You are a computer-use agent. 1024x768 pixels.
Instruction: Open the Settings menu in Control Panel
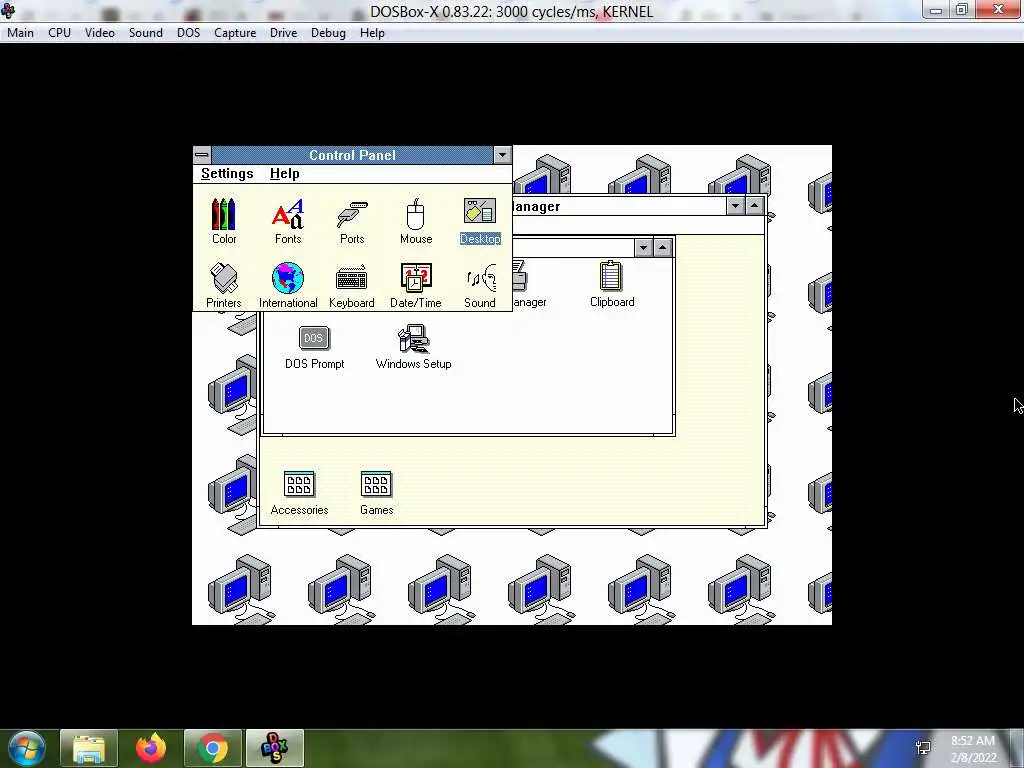click(227, 174)
